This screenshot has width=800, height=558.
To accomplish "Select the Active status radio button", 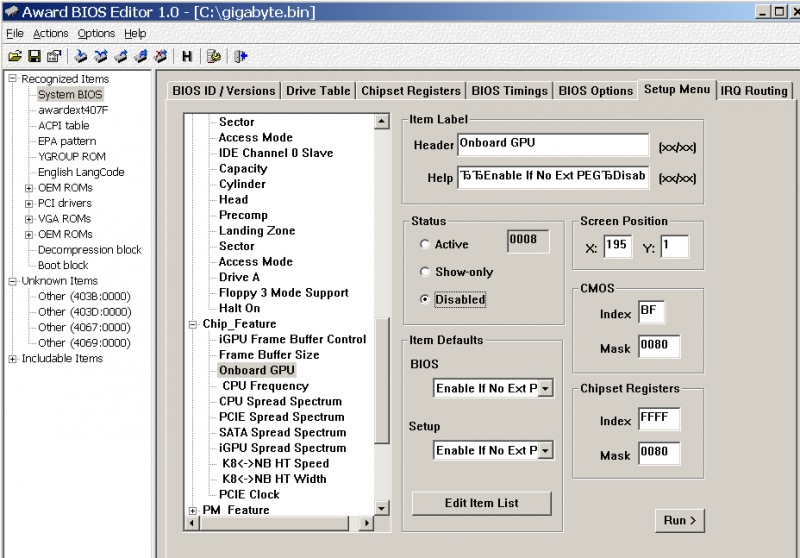I will pos(426,244).
